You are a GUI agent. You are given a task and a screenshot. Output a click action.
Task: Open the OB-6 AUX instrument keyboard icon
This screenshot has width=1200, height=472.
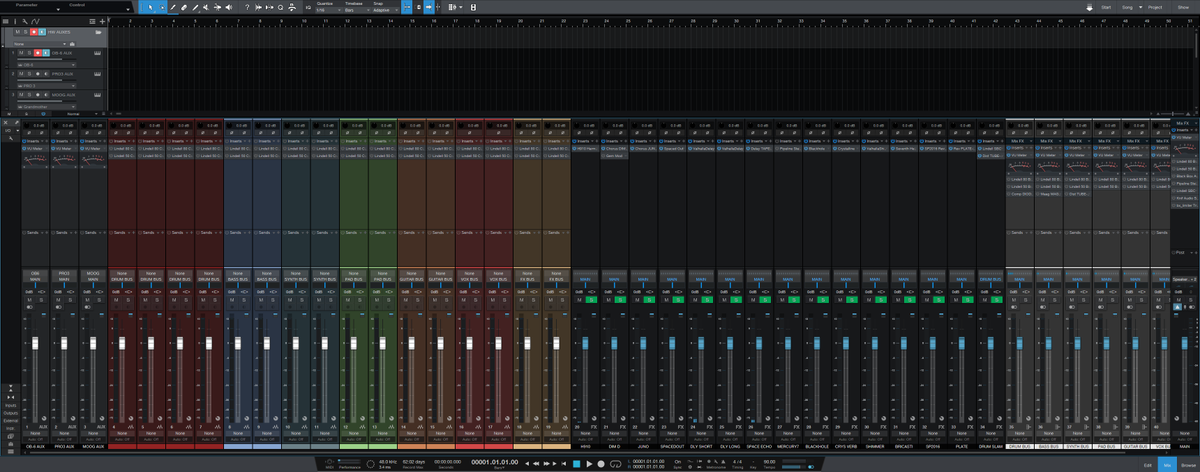tap(97, 53)
